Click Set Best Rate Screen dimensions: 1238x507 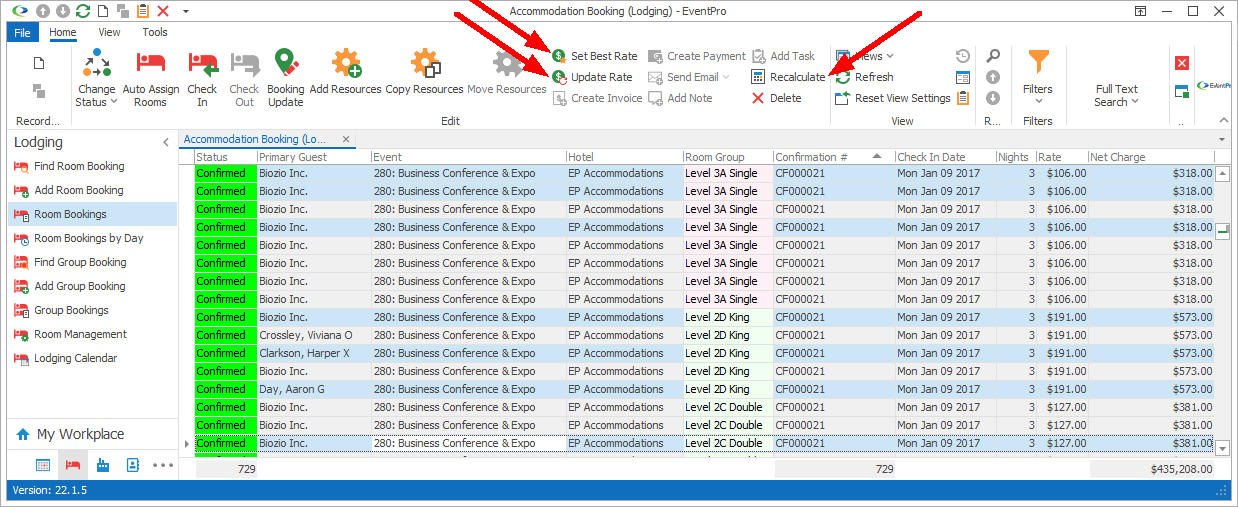tap(594, 56)
